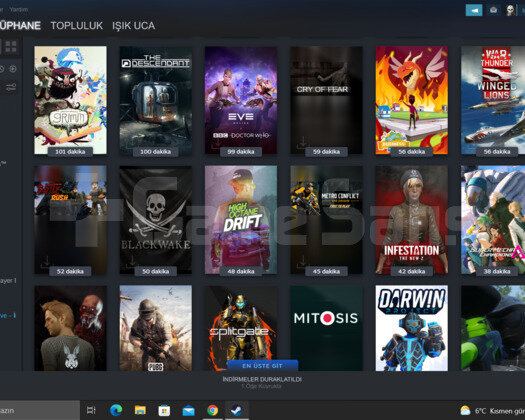
Task: Open Microsoft Store from the taskbar
Action: tap(164, 410)
